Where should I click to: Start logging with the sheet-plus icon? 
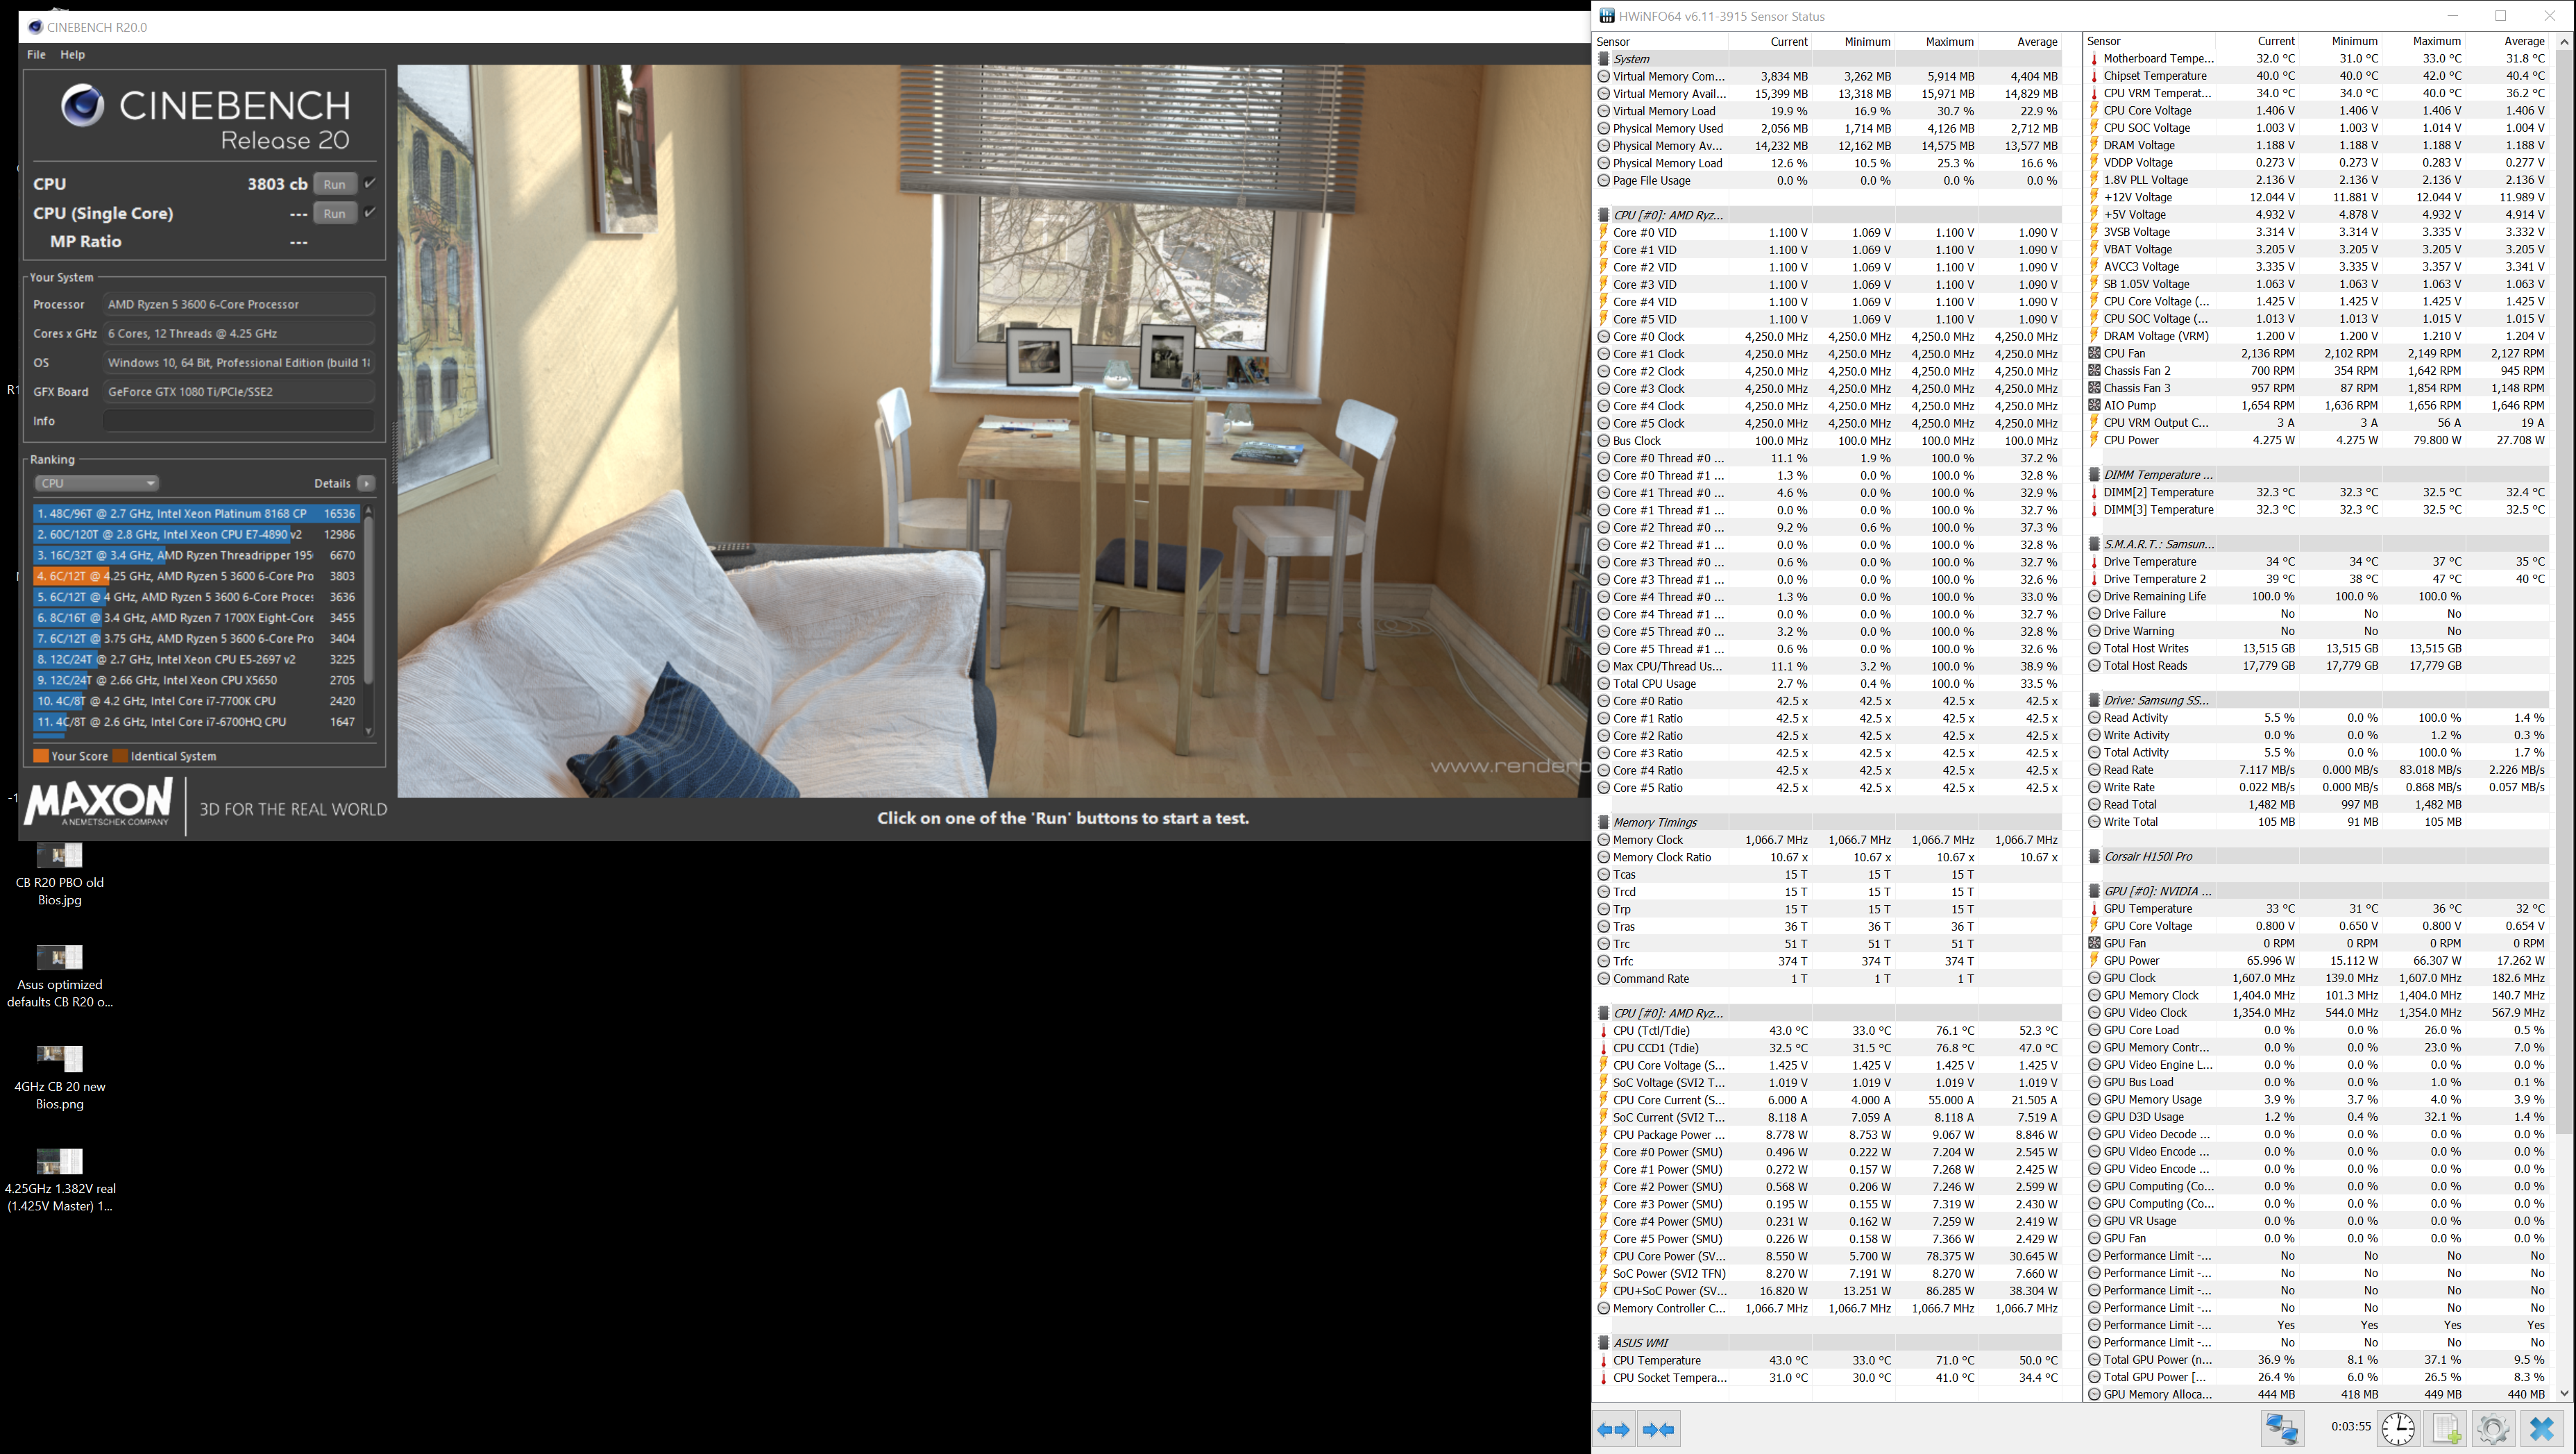pyautogui.click(x=2446, y=1428)
